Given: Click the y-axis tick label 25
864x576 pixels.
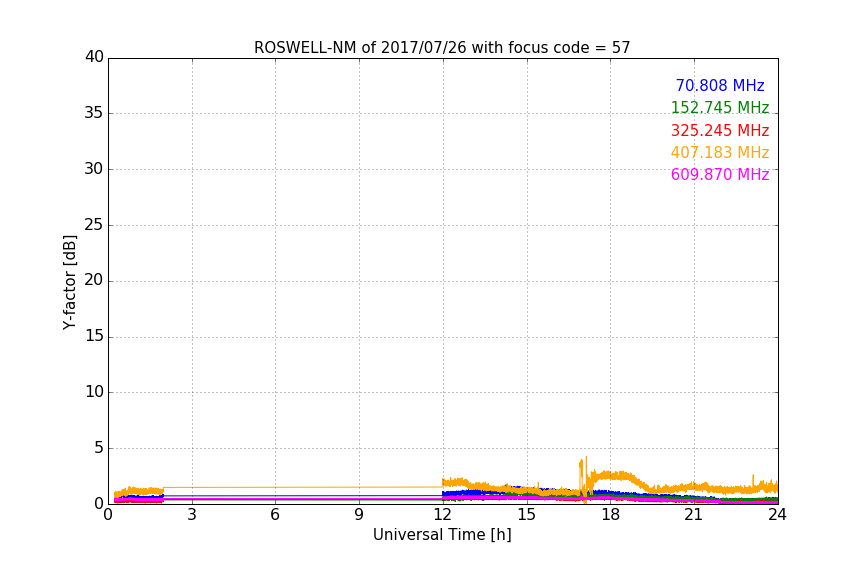Looking at the screenshot, I should tap(94, 224).
